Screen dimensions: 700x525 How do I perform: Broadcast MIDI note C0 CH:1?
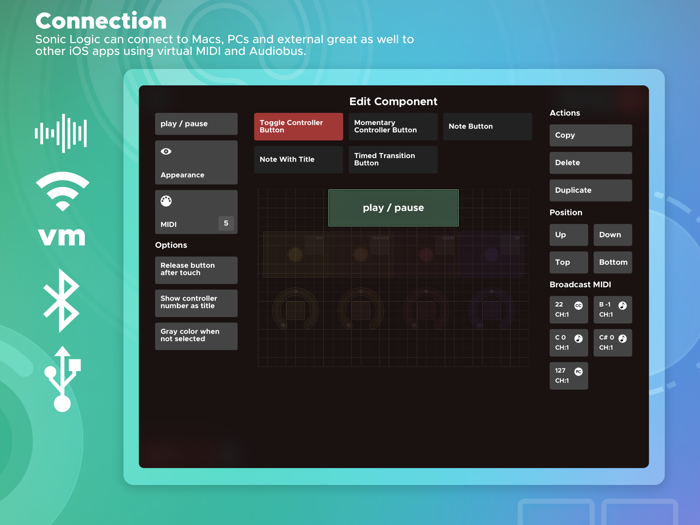pyautogui.click(x=569, y=342)
